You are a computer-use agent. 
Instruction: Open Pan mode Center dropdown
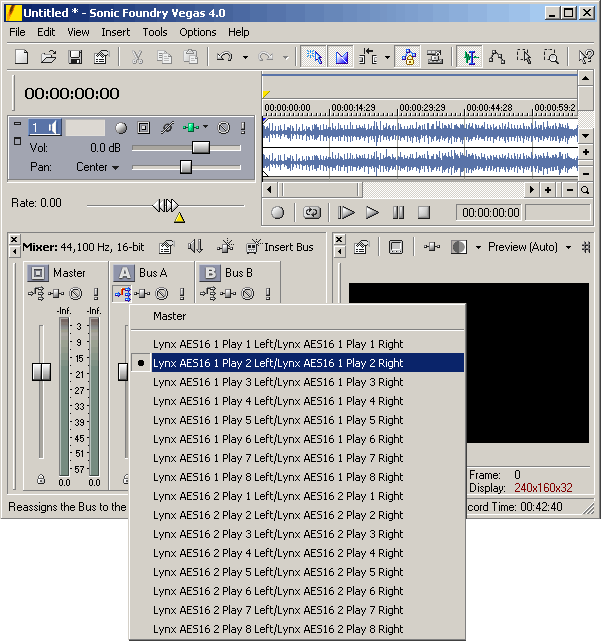97,167
